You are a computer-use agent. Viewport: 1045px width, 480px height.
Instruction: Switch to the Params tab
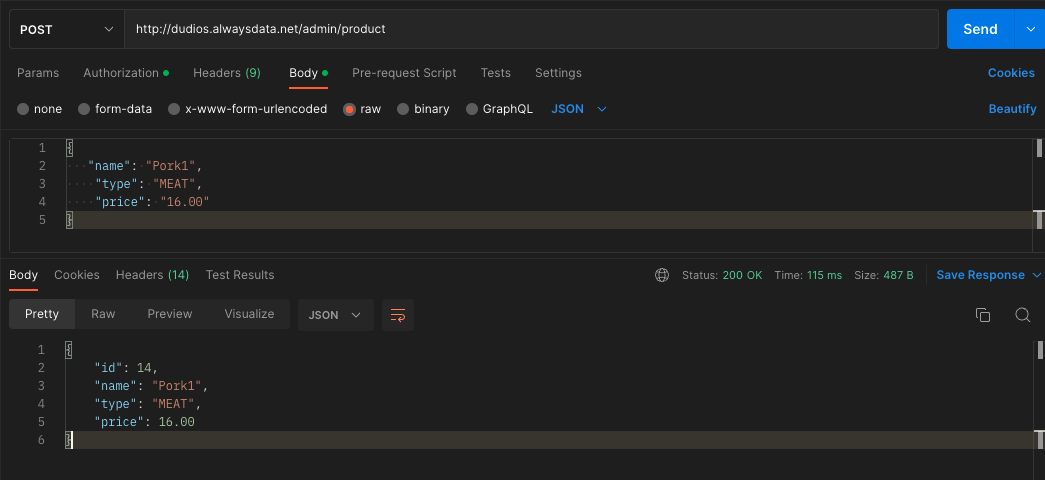click(x=38, y=73)
